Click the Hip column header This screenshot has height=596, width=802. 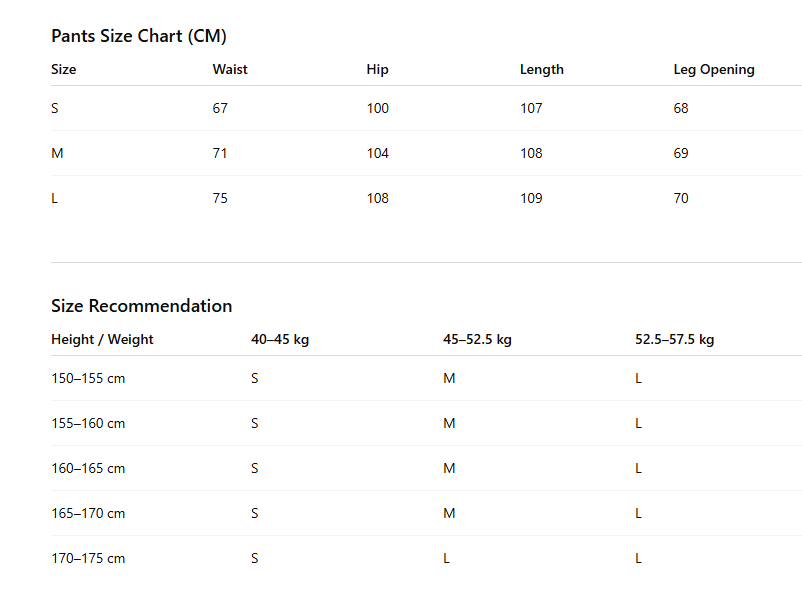(377, 70)
